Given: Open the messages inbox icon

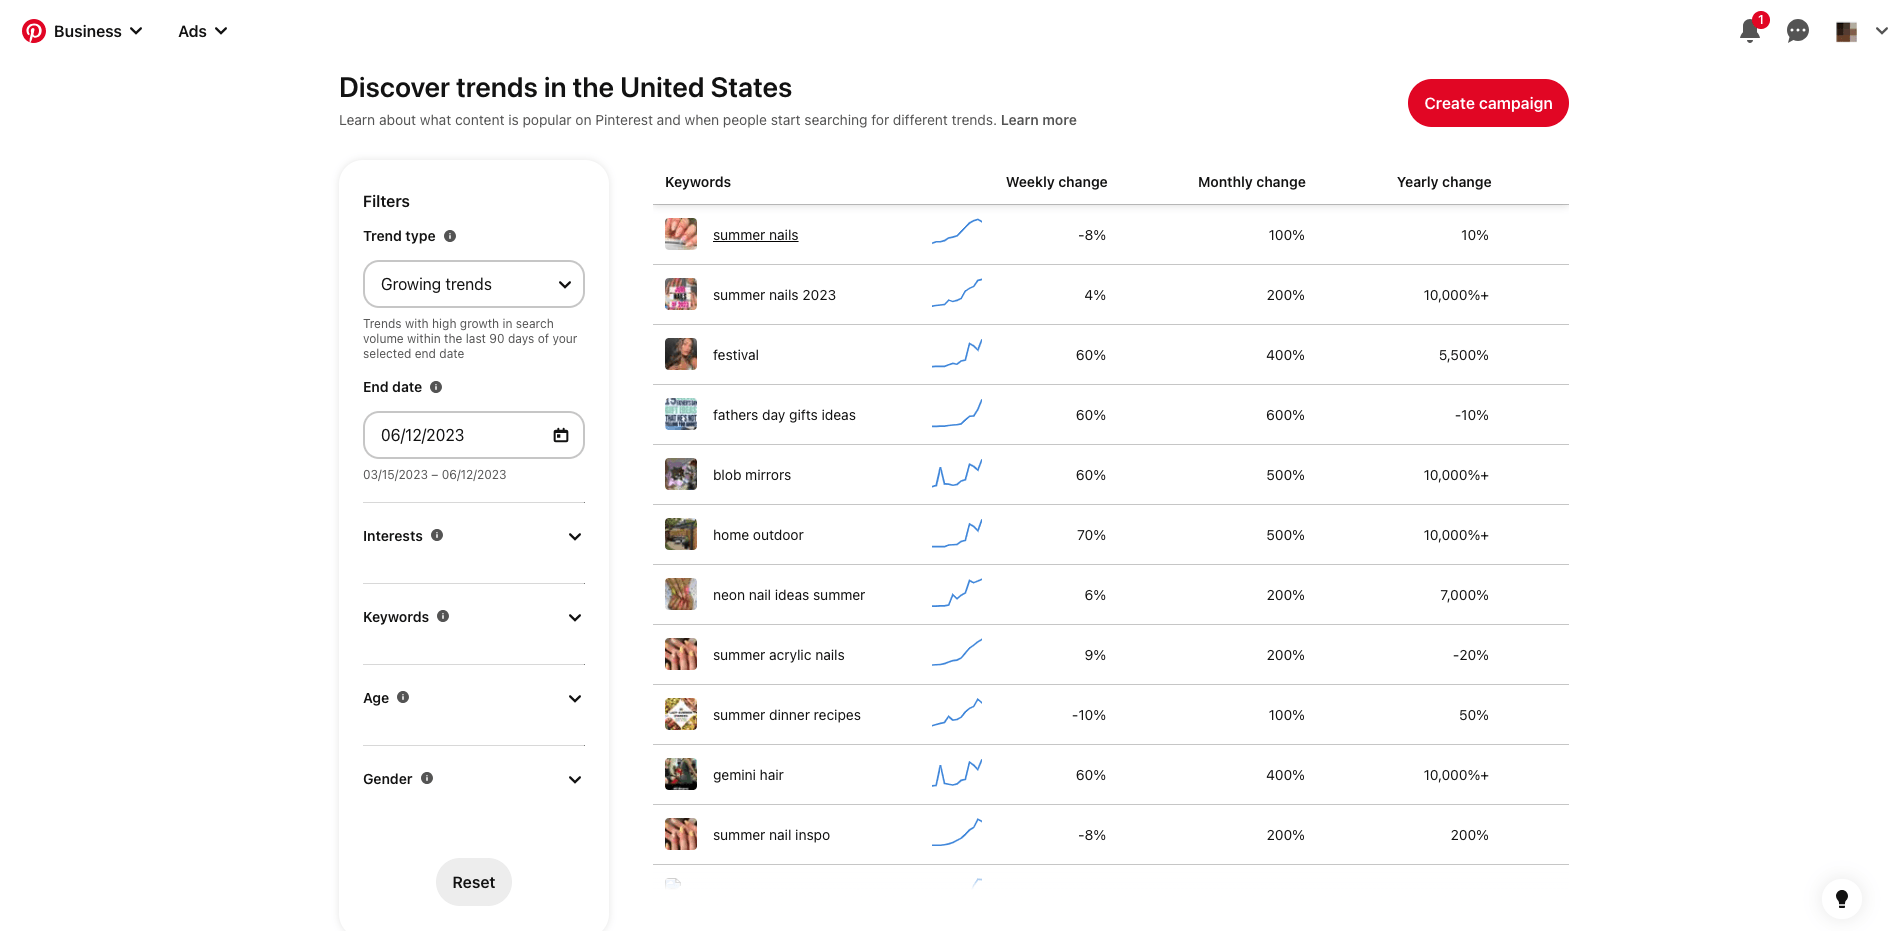Looking at the screenshot, I should pyautogui.click(x=1797, y=31).
